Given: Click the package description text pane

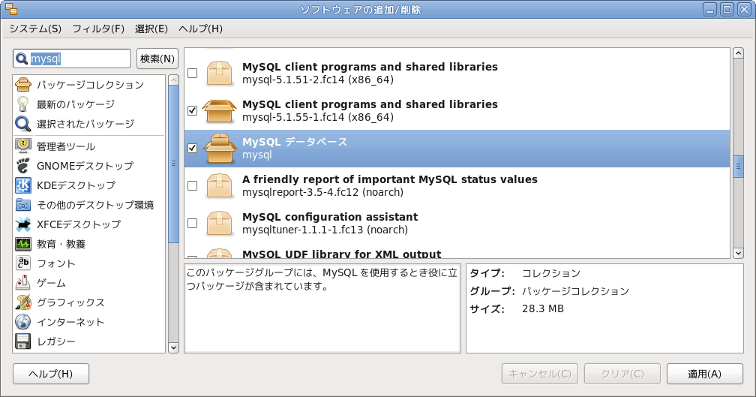Looking at the screenshot, I should 322,308.
